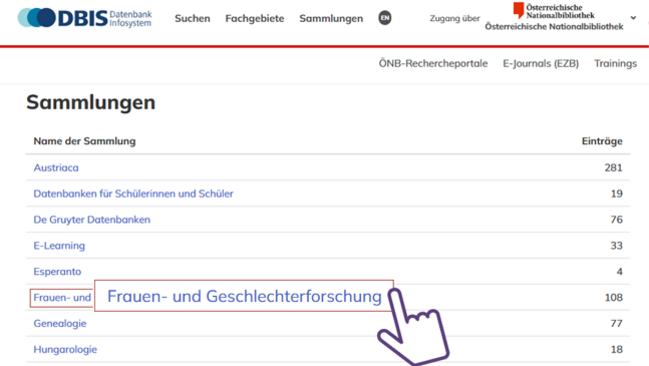
Task: Open the Austriaca collection
Action: coord(56,168)
